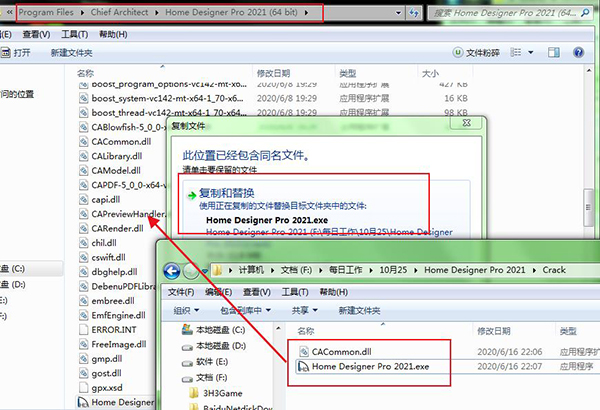This screenshot has height=410, width=600.
Task: Select chil.dll file
Action: 104,243
